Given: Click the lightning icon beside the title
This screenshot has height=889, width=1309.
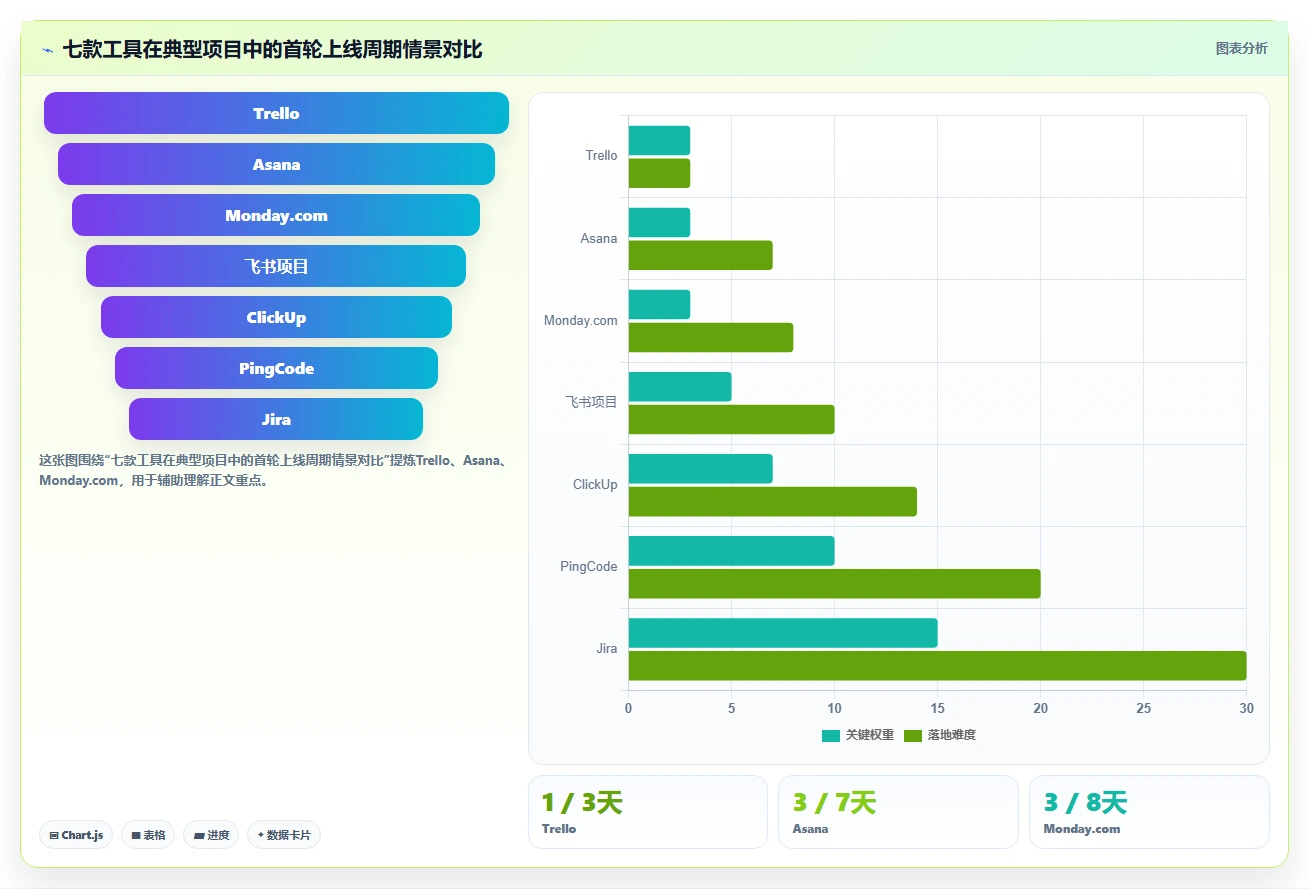Looking at the screenshot, I should click(47, 50).
